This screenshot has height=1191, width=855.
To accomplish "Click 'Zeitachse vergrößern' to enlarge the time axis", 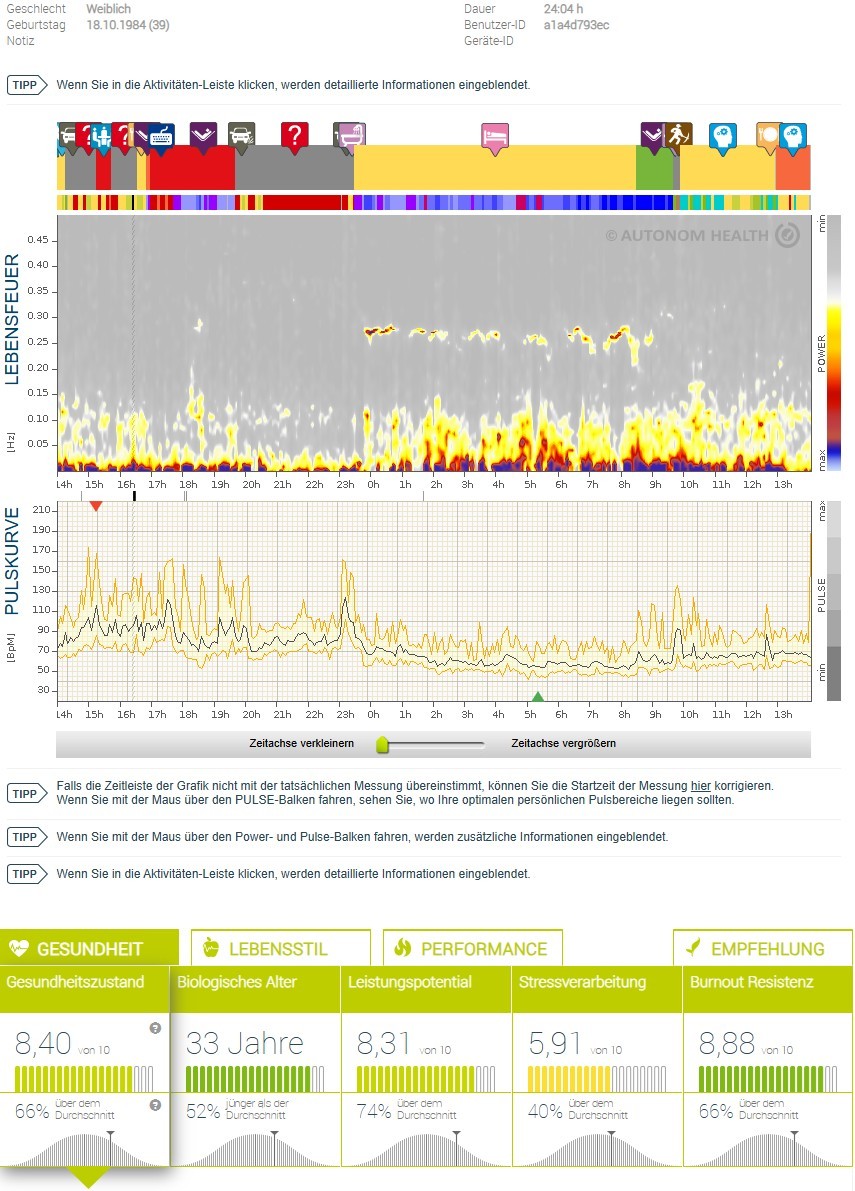I will [563, 744].
